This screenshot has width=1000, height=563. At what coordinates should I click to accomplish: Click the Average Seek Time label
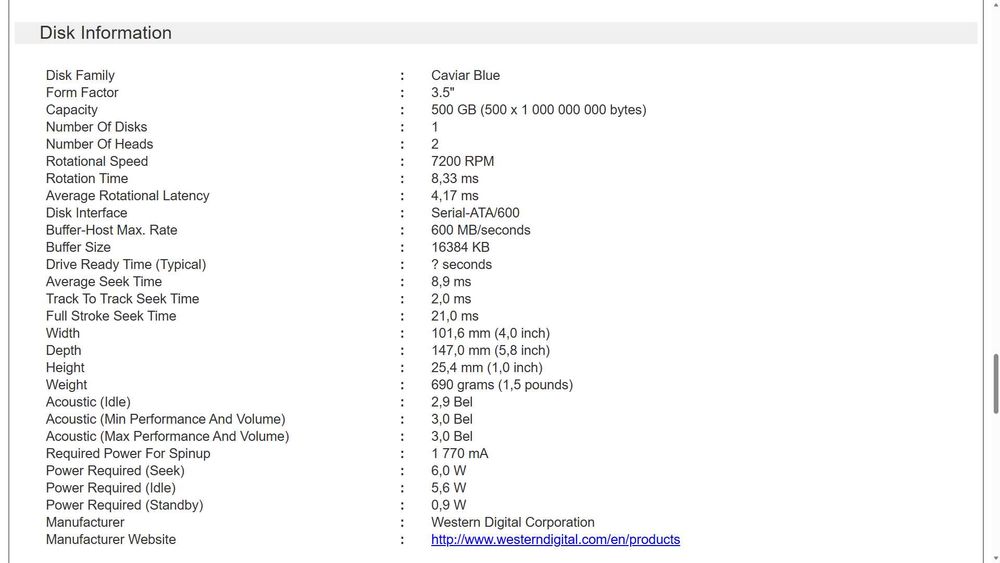pyautogui.click(x=104, y=282)
